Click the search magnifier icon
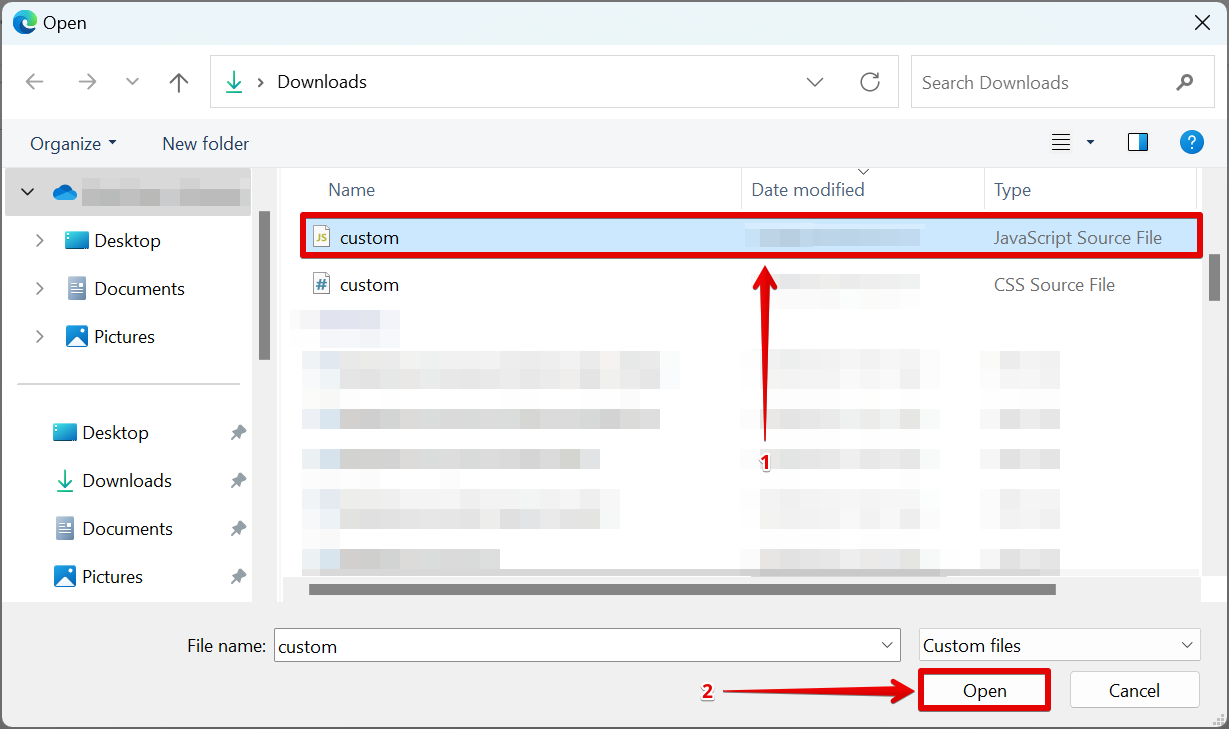 [1185, 82]
